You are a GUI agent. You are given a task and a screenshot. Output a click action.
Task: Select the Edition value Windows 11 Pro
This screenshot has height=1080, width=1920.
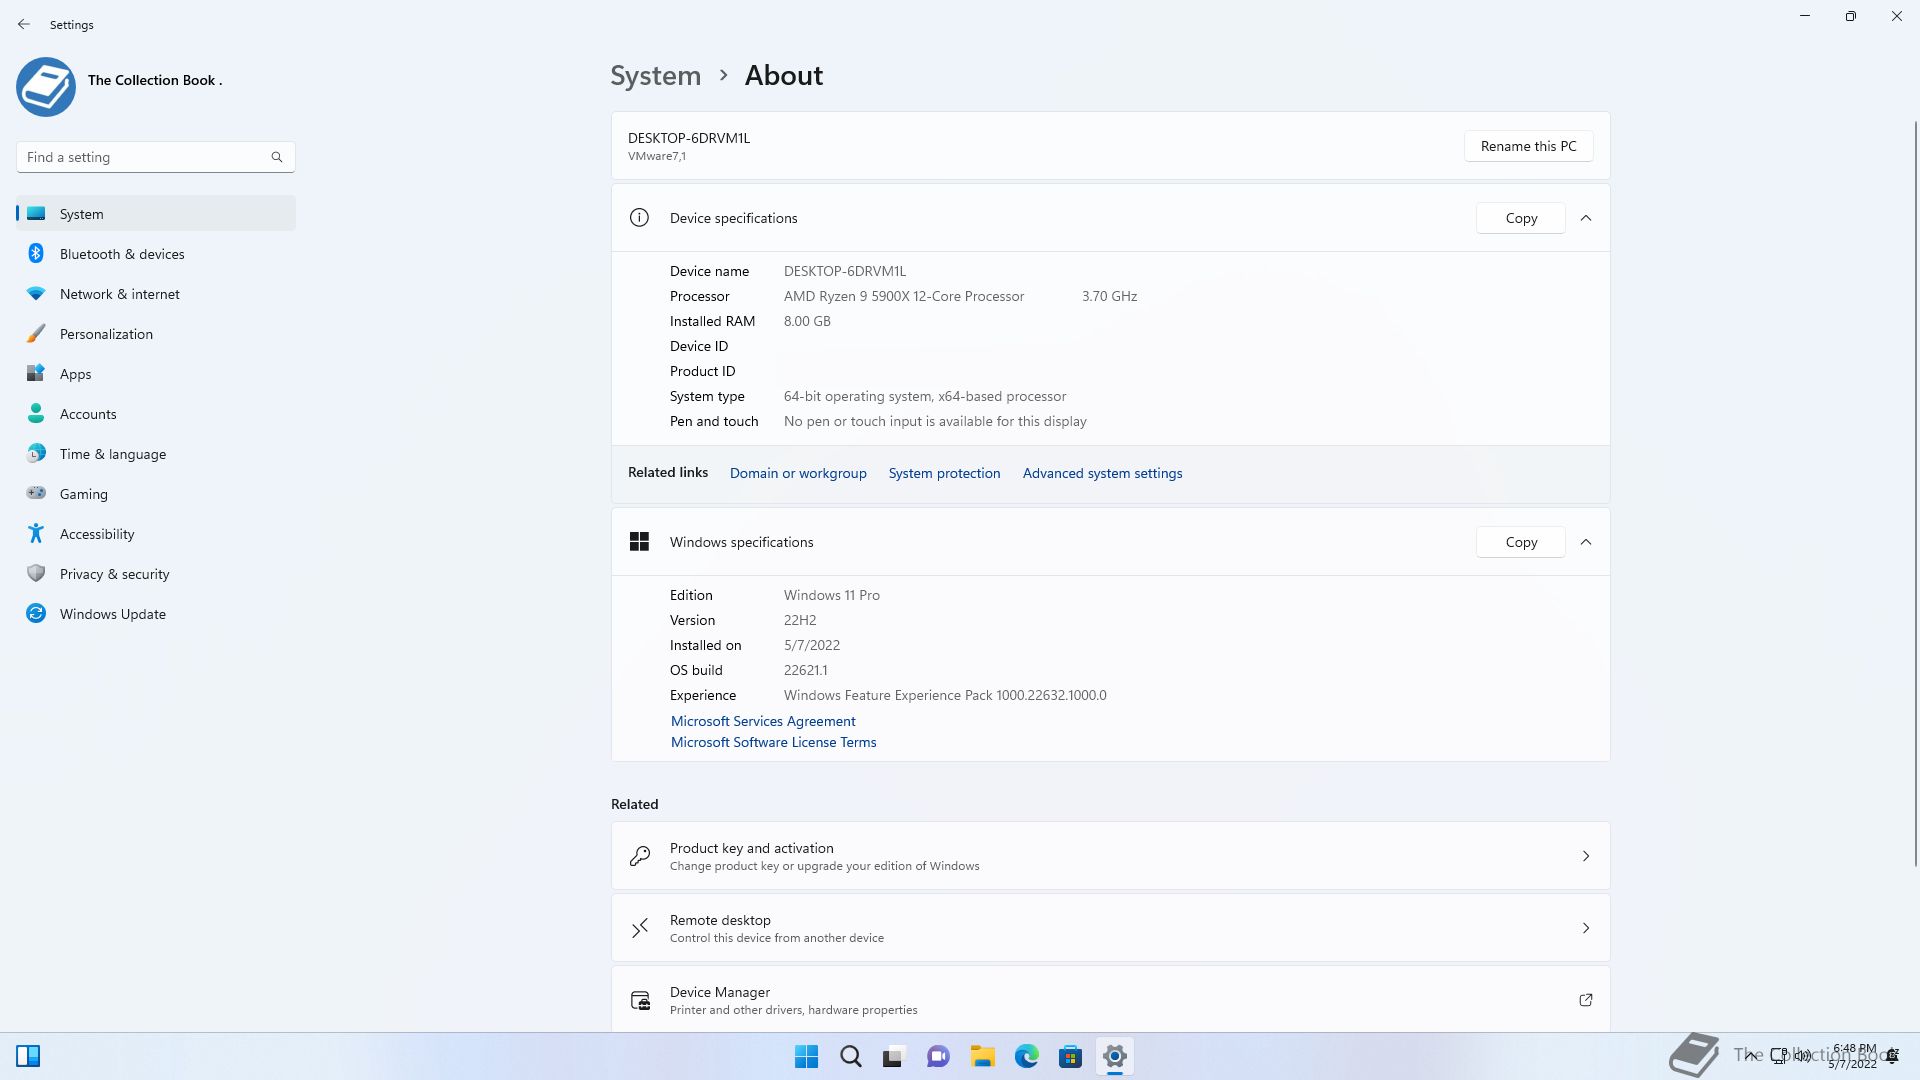[x=832, y=595]
